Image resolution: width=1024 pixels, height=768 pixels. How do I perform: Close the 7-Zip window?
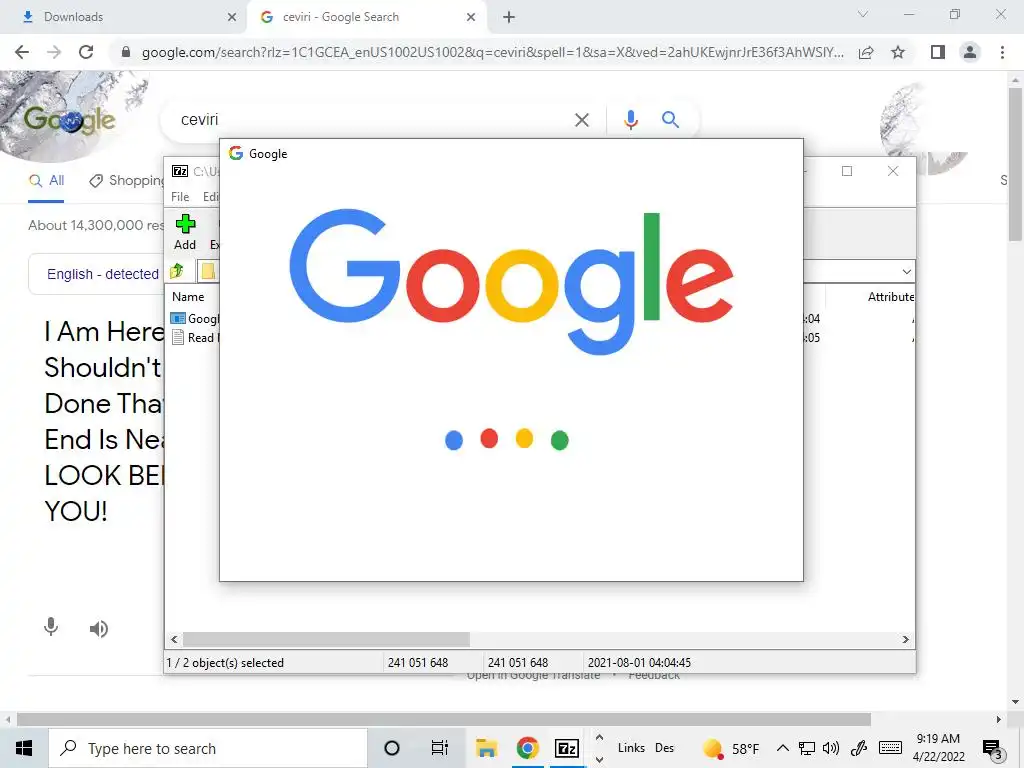click(893, 171)
